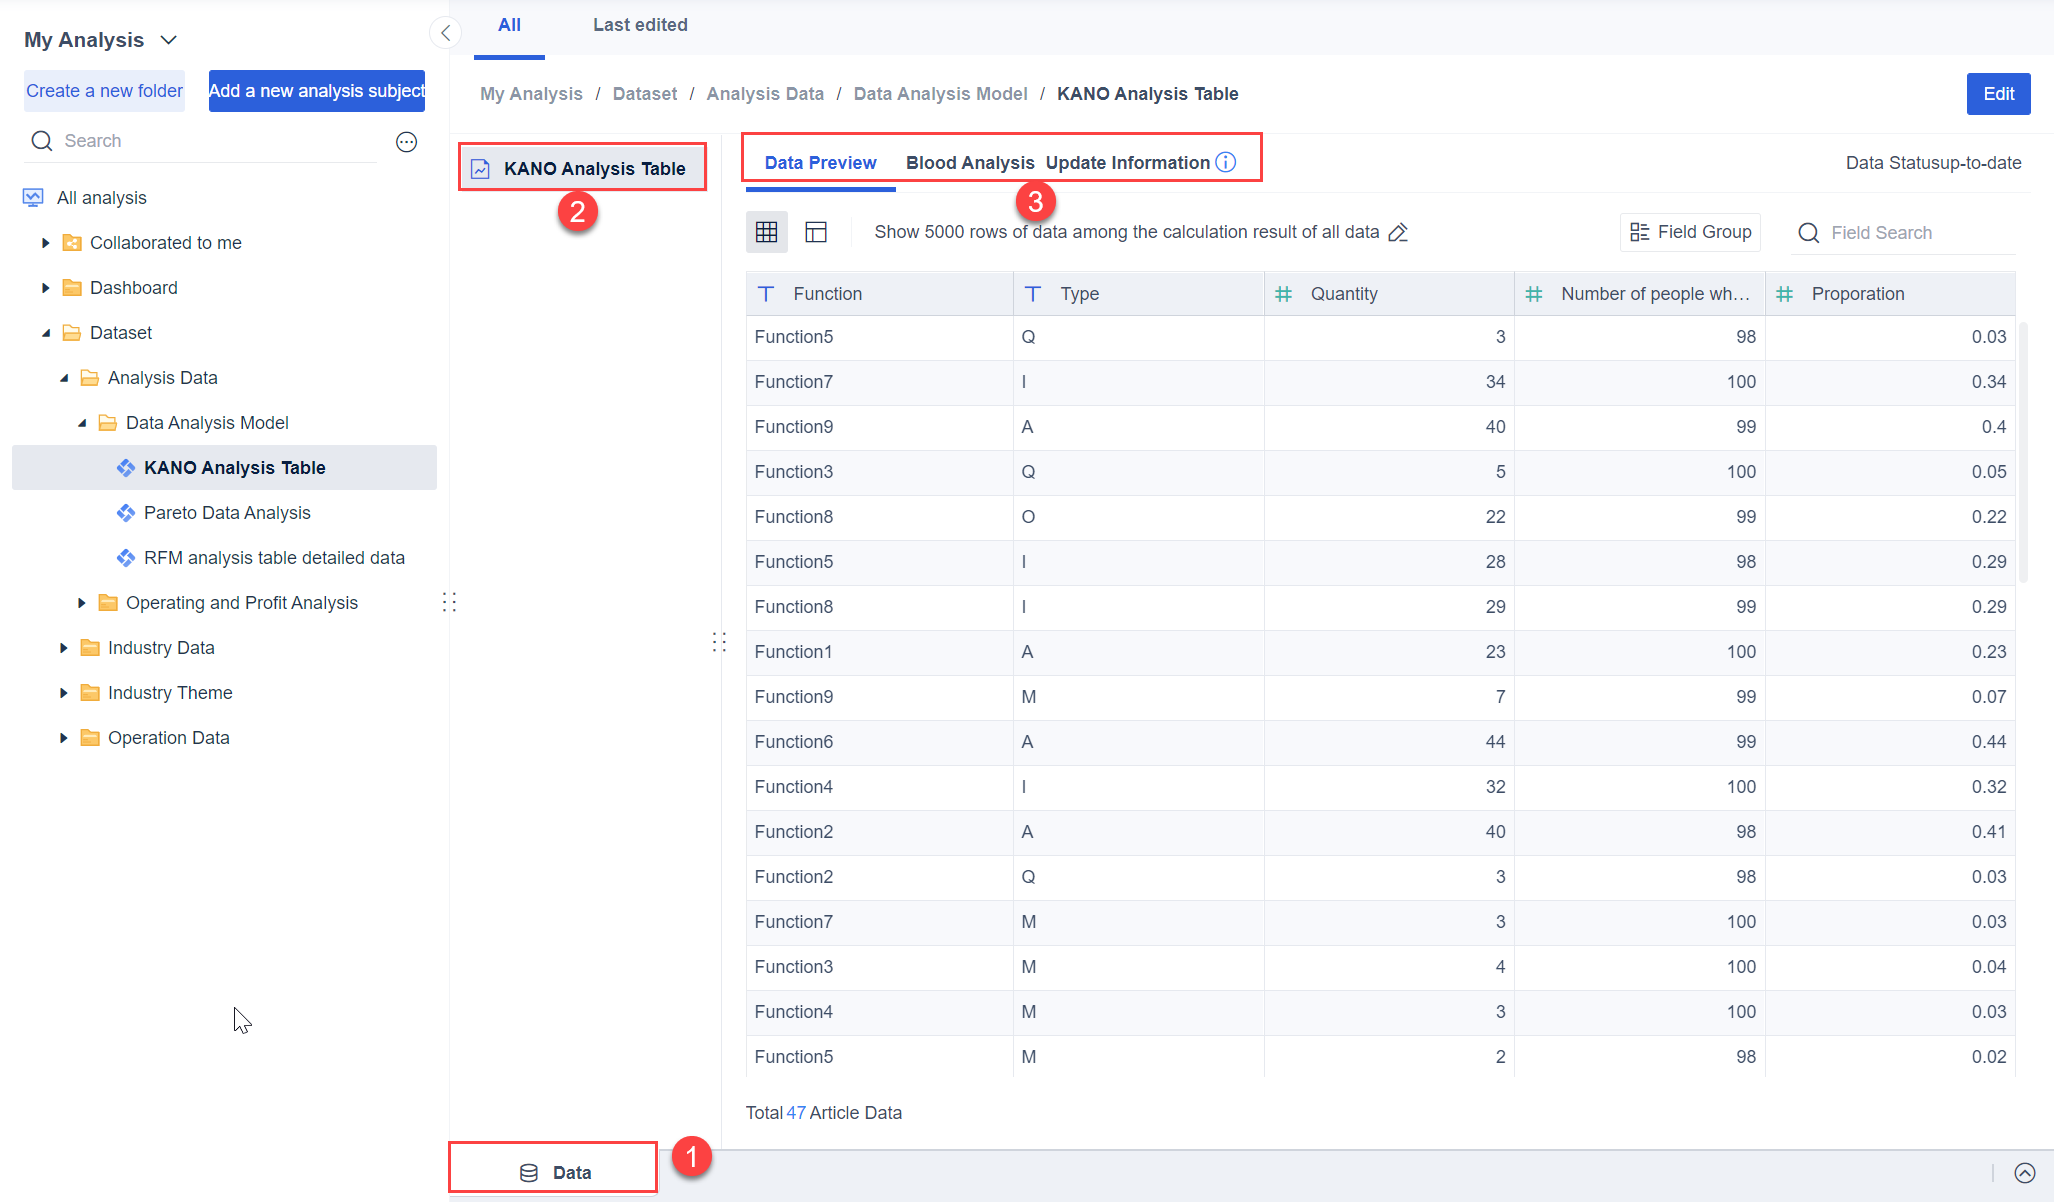This screenshot has width=2054, height=1202.
Task: Click Pareto Data Analysis subject icon
Action: (126, 513)
